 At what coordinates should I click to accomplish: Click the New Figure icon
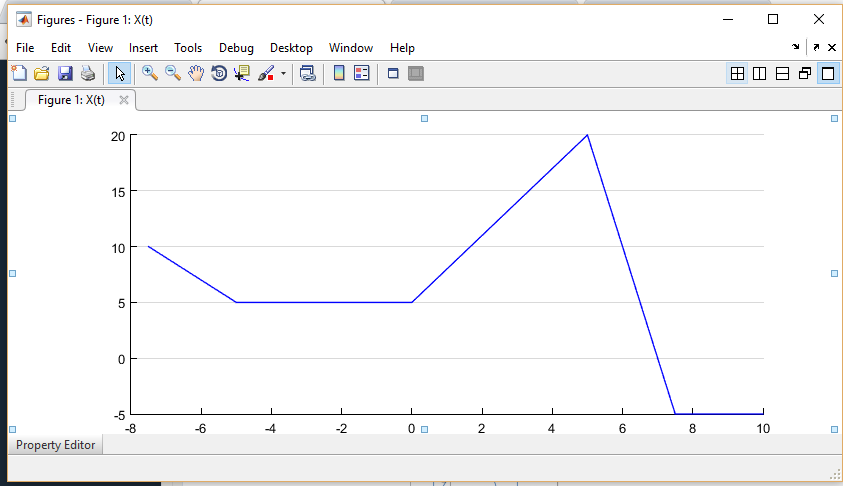pyautogui.click(x=19, y=73)
